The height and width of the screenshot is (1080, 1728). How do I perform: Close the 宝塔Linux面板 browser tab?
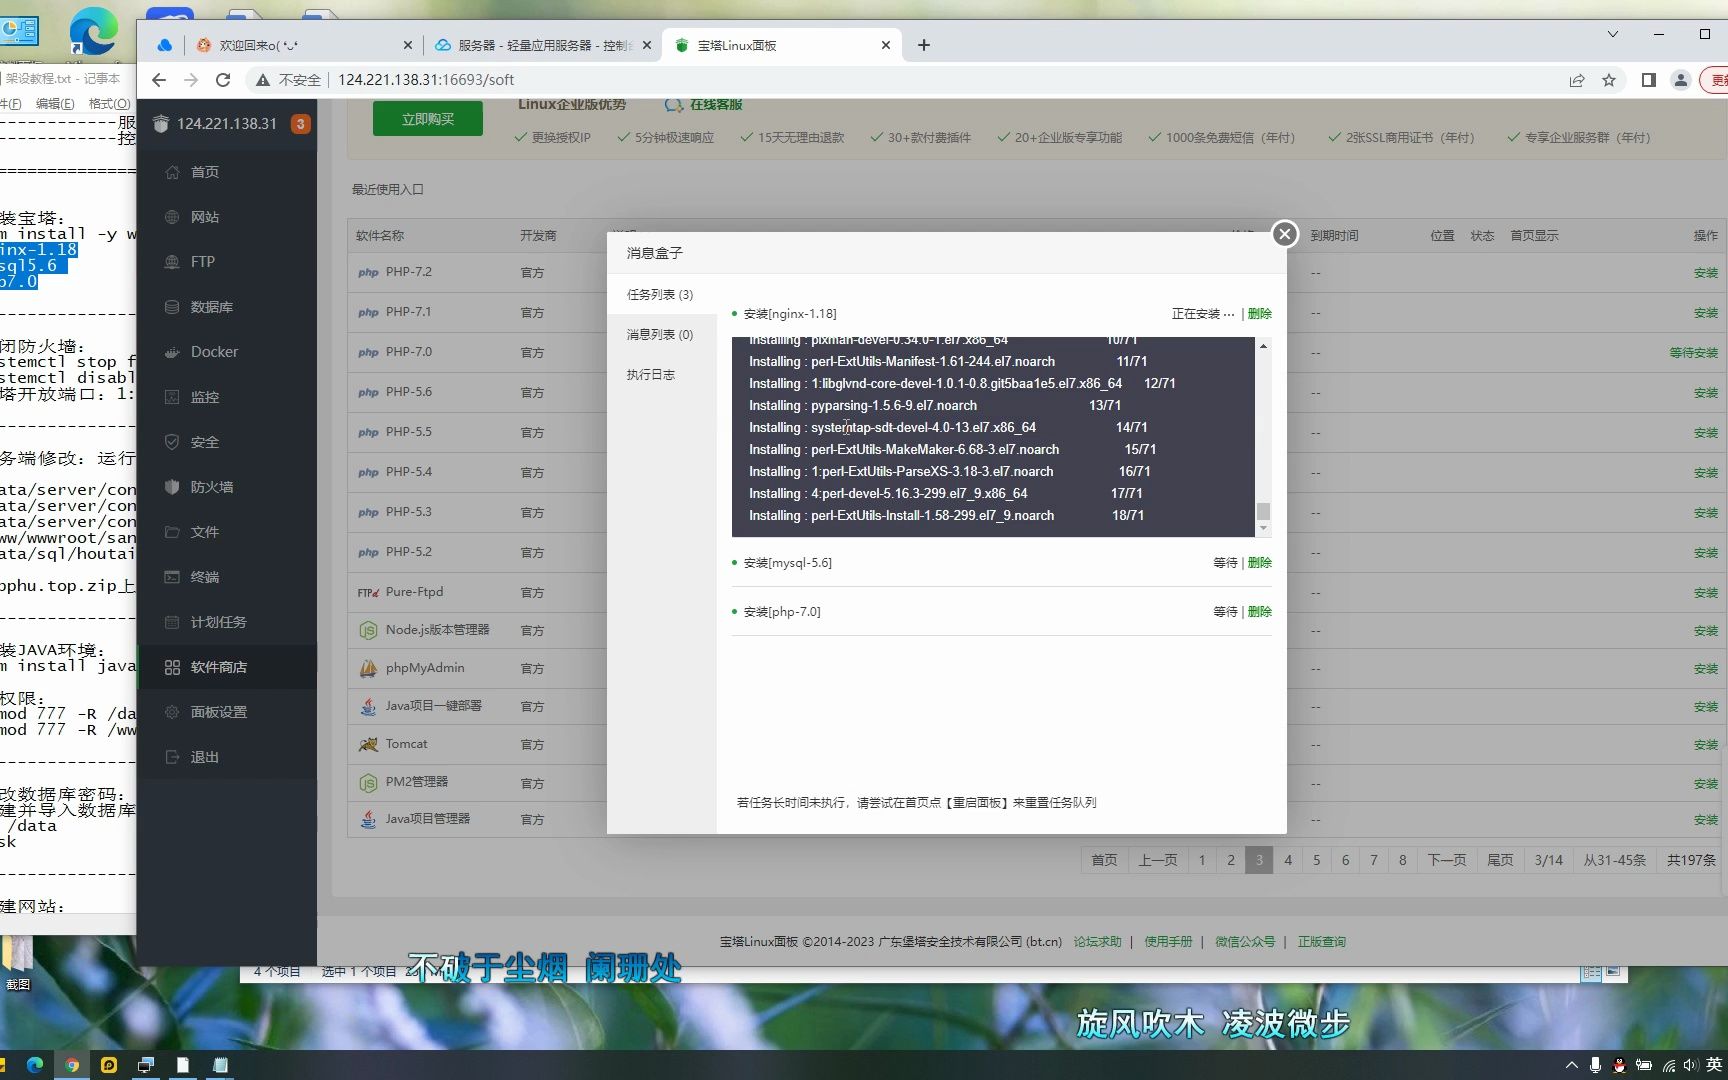tap(886, 45)
